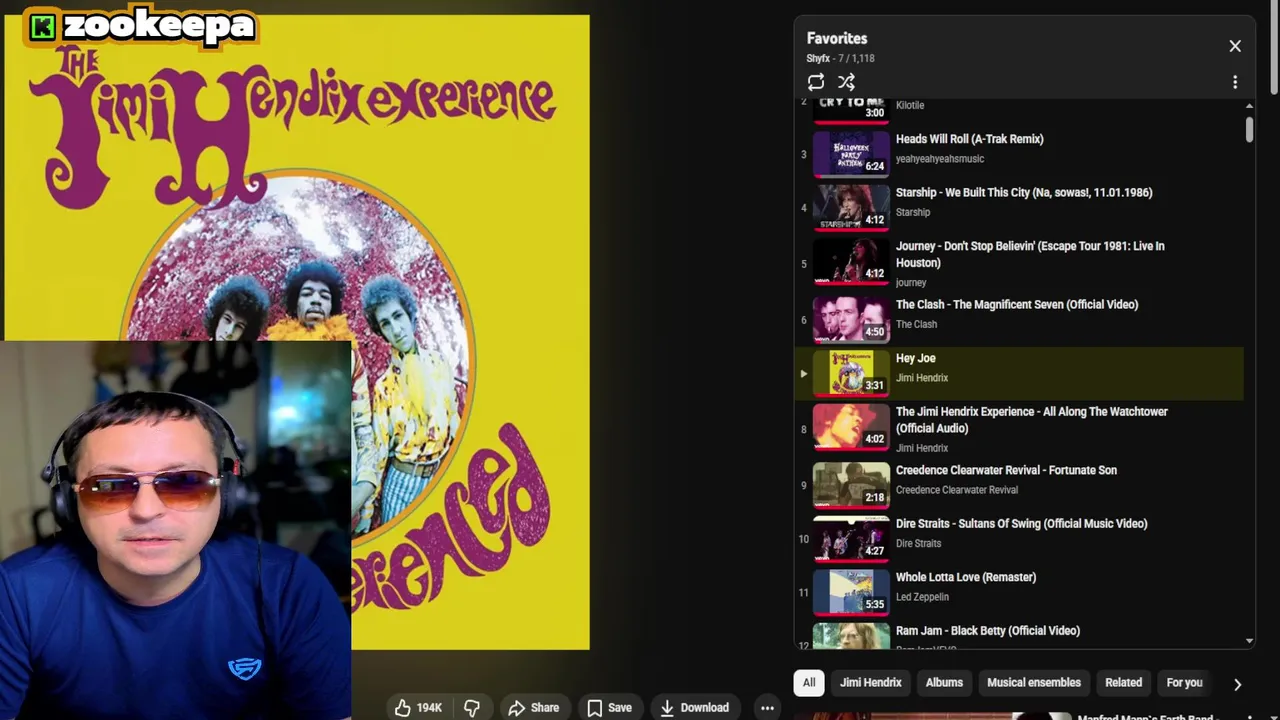Open The Clash Magnificent Seven thumbnail
The image size is (1280, 720).
pos(851,319)
